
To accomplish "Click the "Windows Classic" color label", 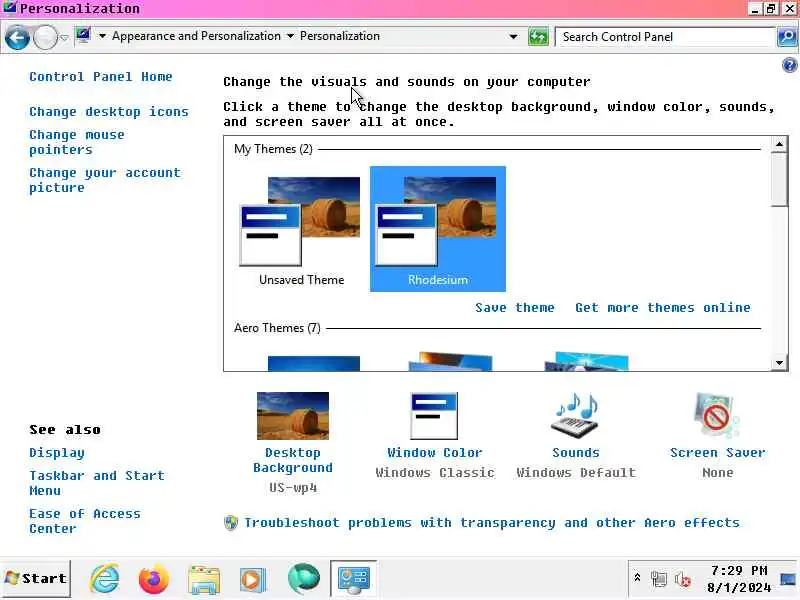I will click(x=435, y=472).
